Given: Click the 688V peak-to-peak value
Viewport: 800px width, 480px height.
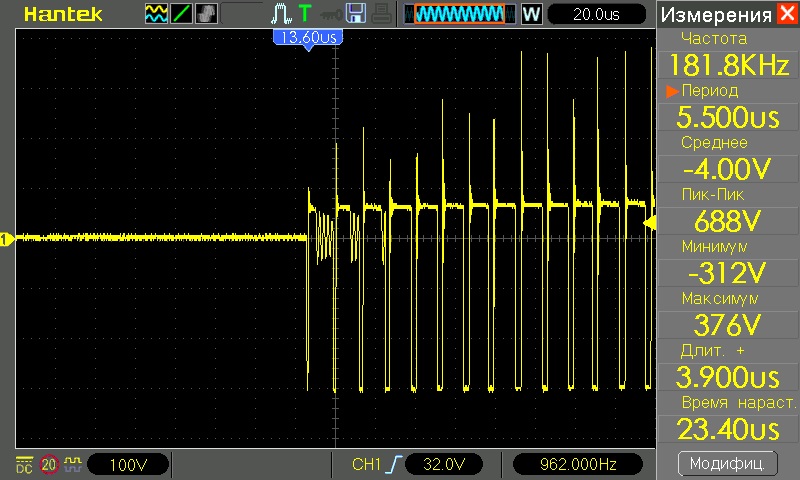Looking at the screenshot, I should point(728,221).
